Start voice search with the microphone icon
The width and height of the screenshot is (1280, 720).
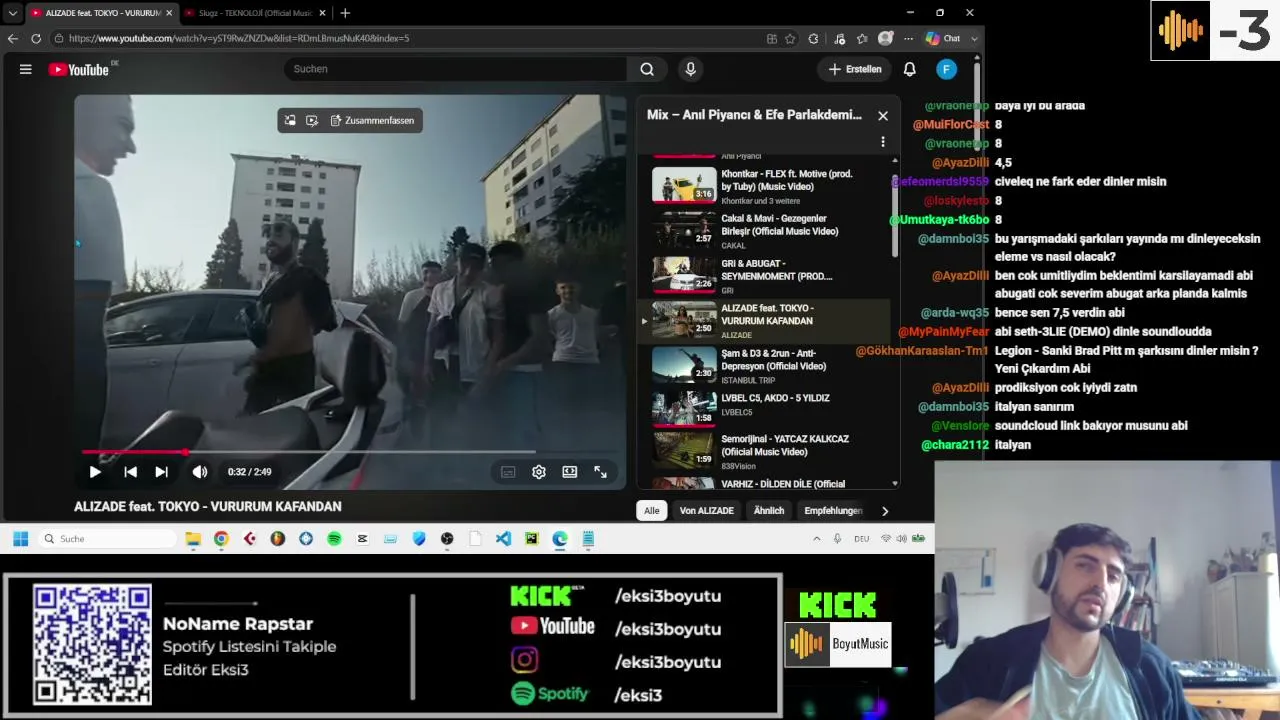(690, 69)
